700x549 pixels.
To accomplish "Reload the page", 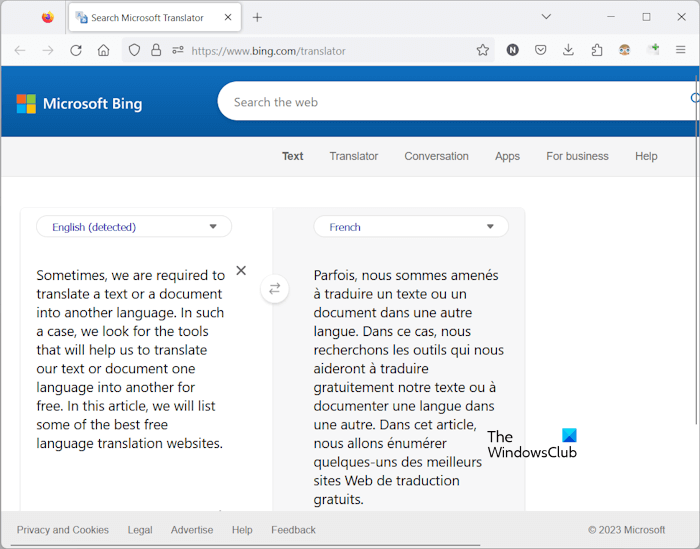I will click(76, 50).
